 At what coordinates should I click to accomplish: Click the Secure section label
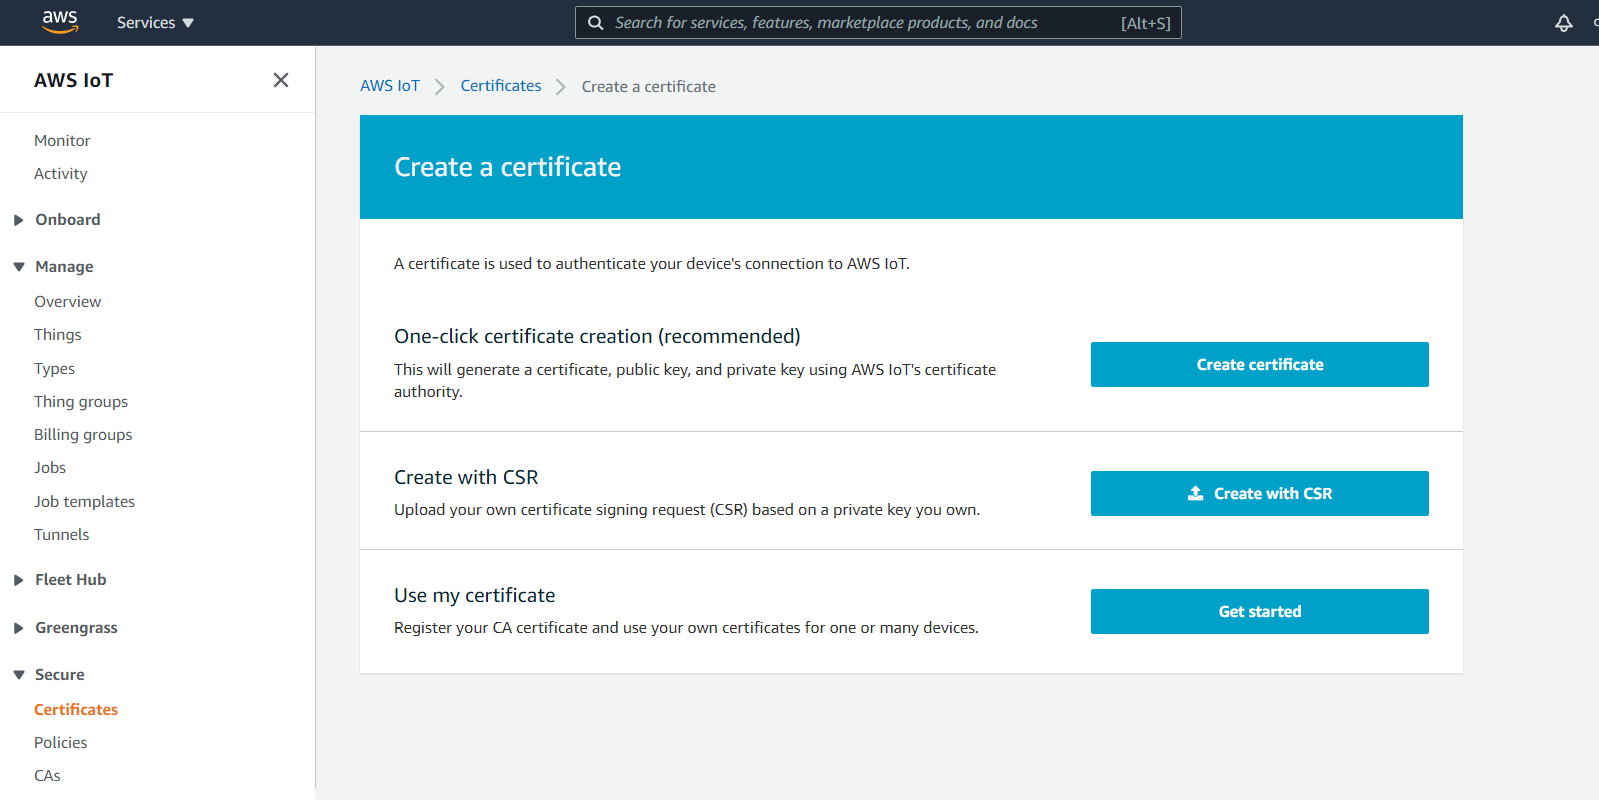(60, 675)
